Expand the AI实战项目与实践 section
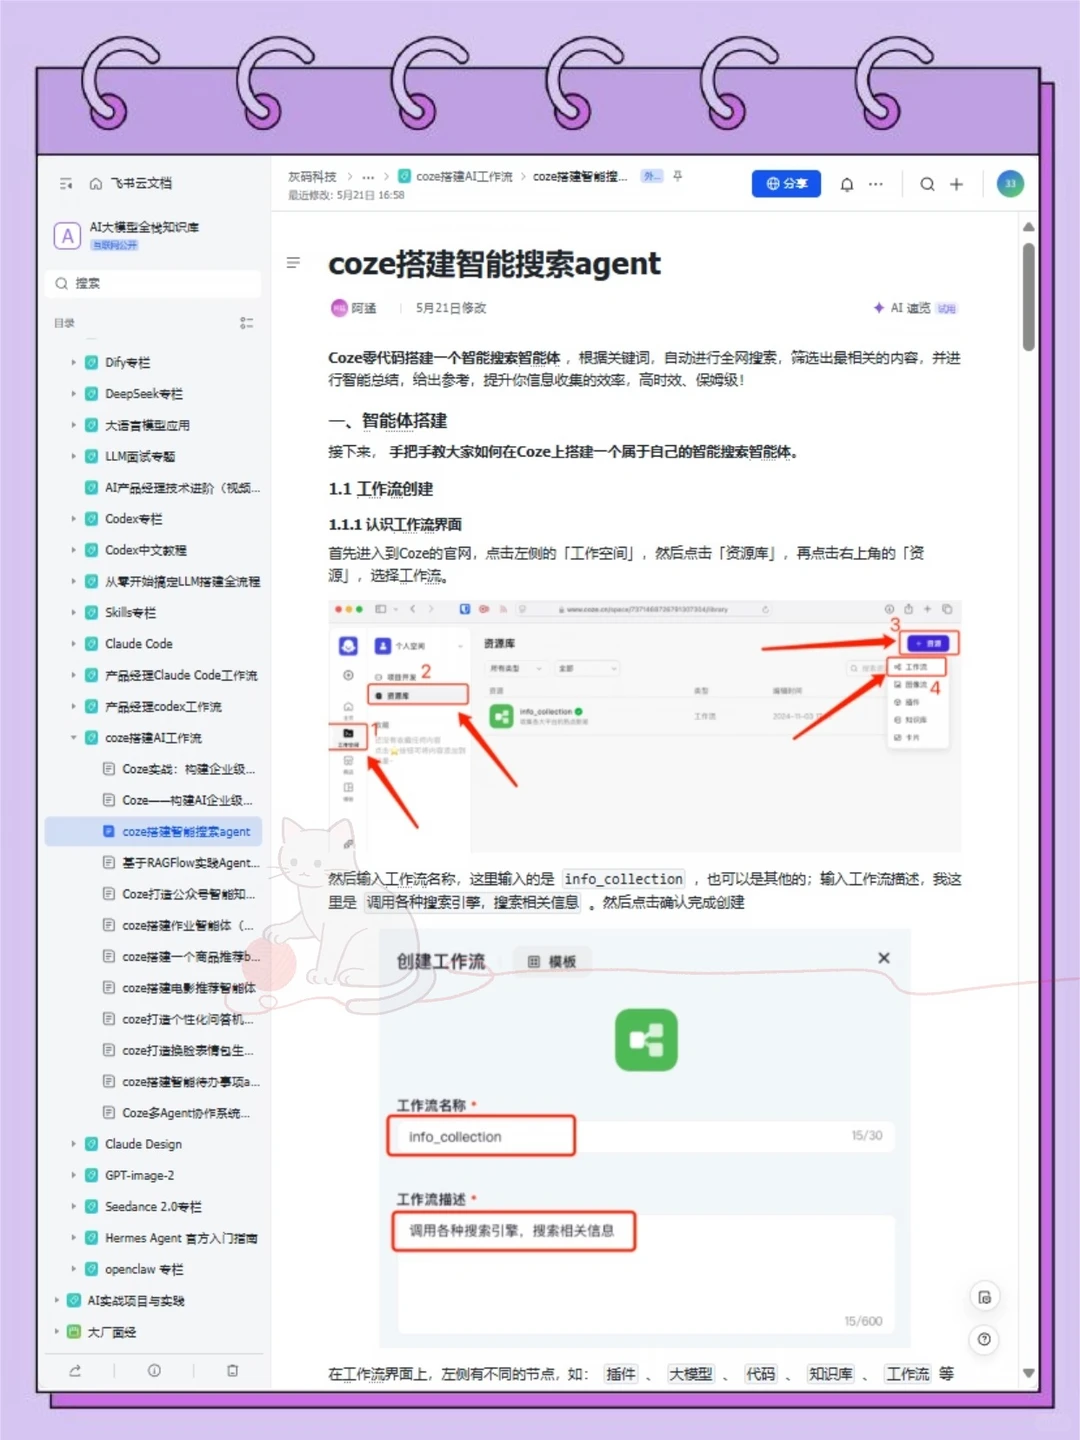 56,1301
